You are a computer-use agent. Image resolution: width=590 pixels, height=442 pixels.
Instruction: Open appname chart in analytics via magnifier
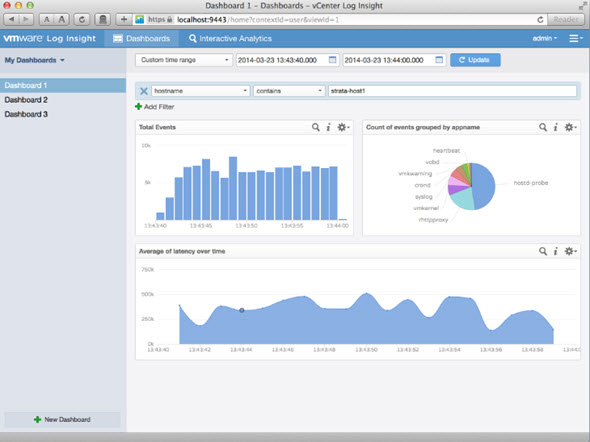coord(543,127)
